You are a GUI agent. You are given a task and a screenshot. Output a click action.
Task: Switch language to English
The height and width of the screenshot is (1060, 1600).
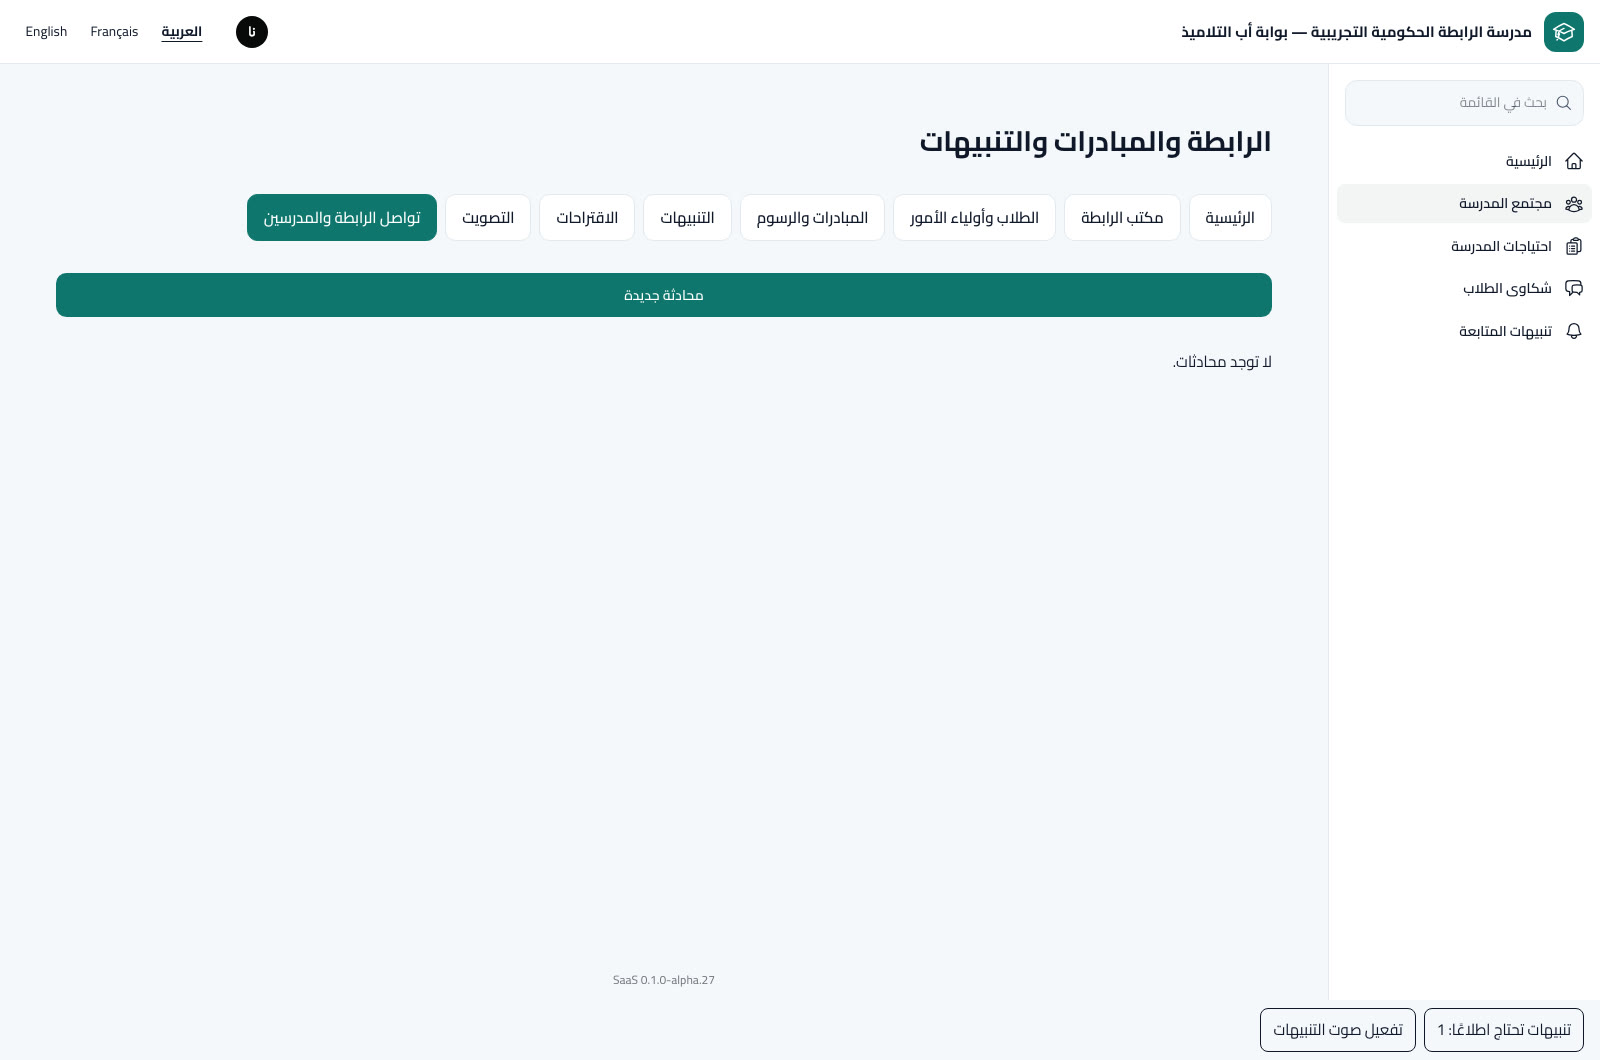tap(46, 32)
